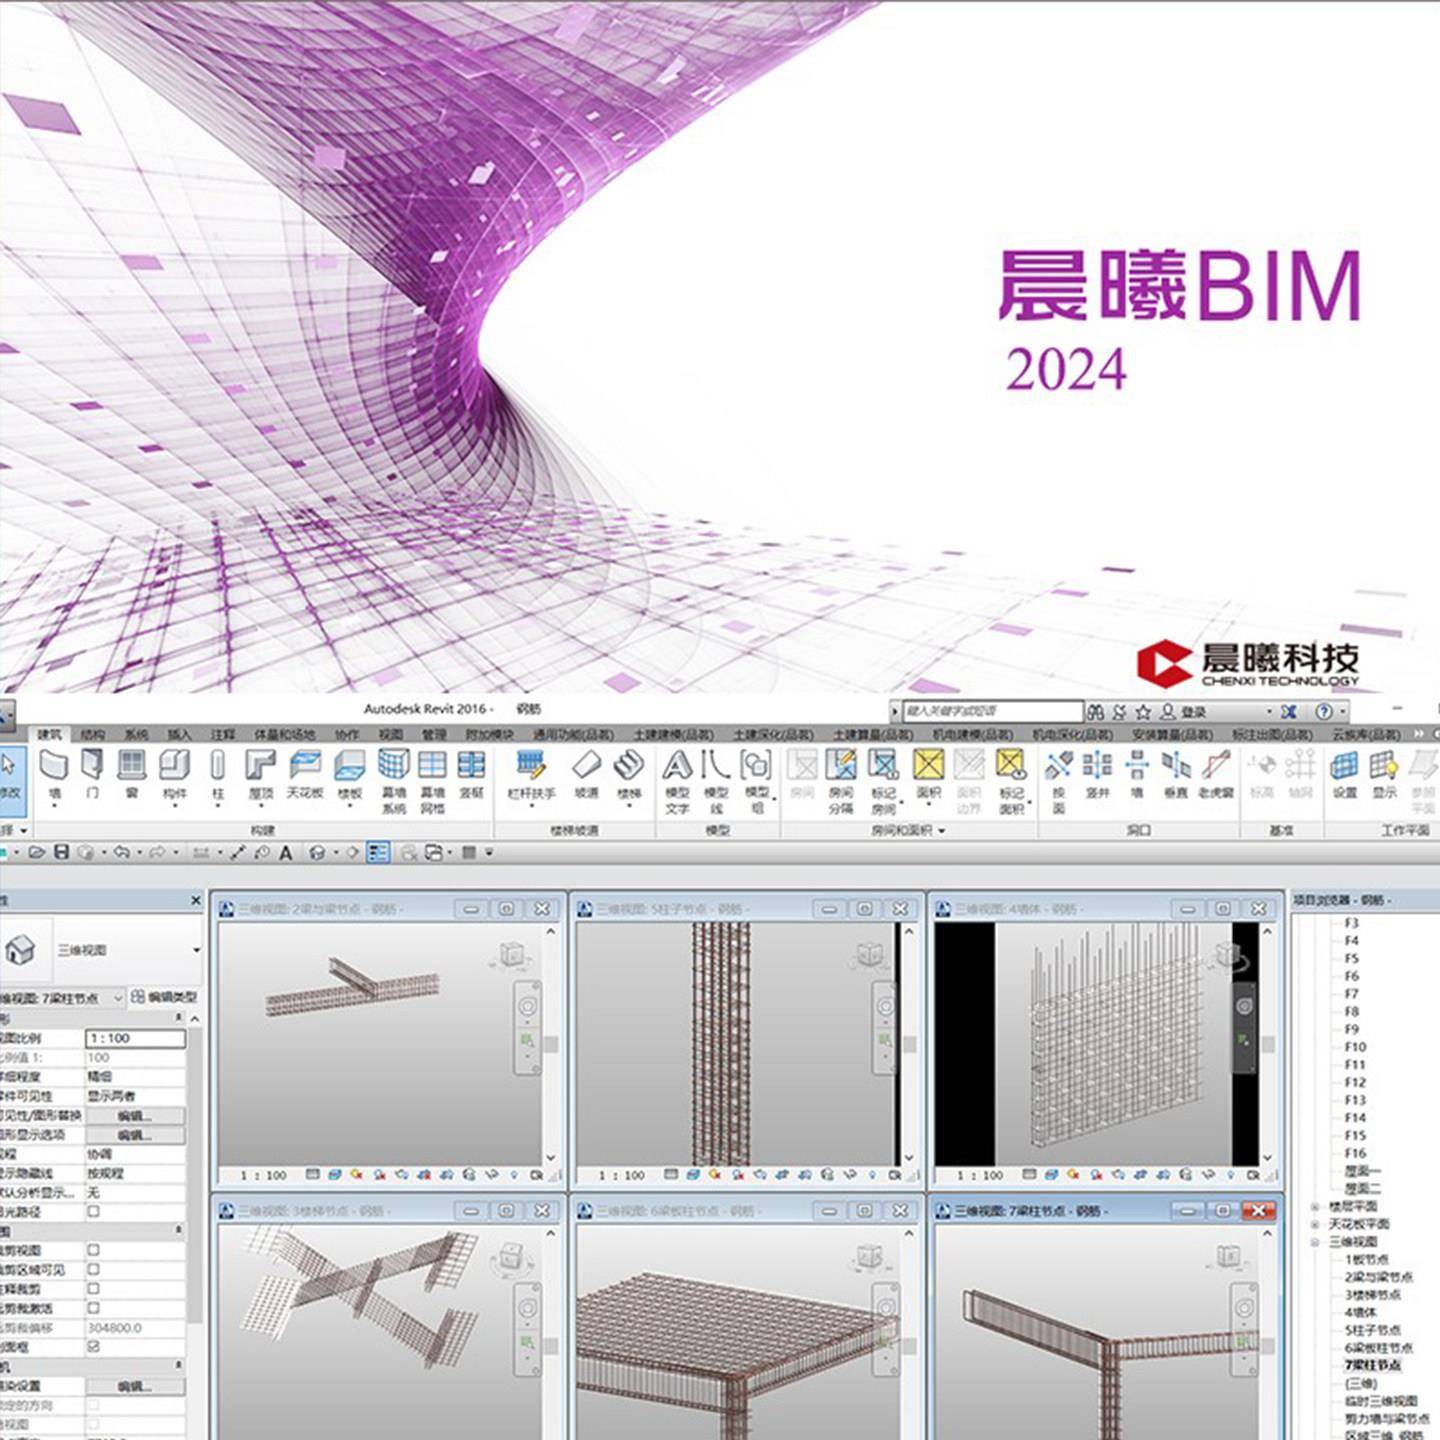The image size is (1440, 1440).
Task: Expand the 天花板平面 tree node
Action: pyautogui.click(x=1315, y=1224)
